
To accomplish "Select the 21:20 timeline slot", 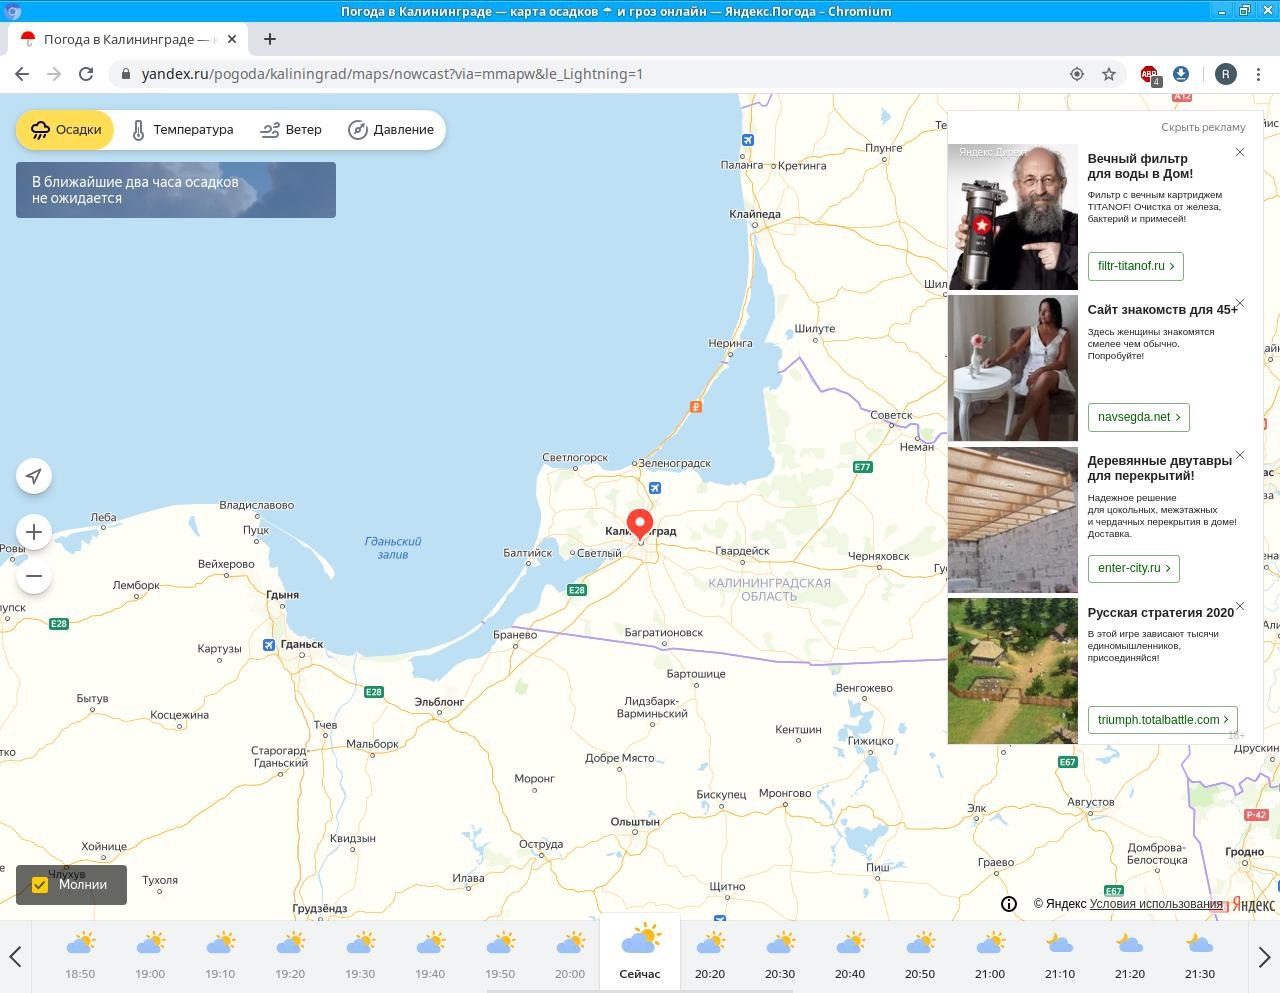I will click(1130, 956).
